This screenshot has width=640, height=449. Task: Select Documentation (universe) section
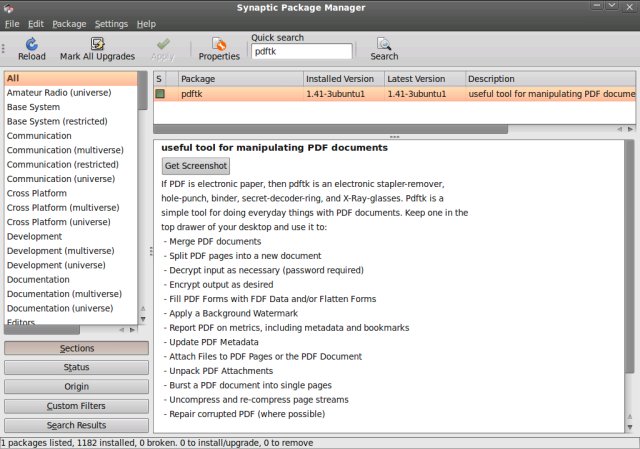tap(71, 308)
